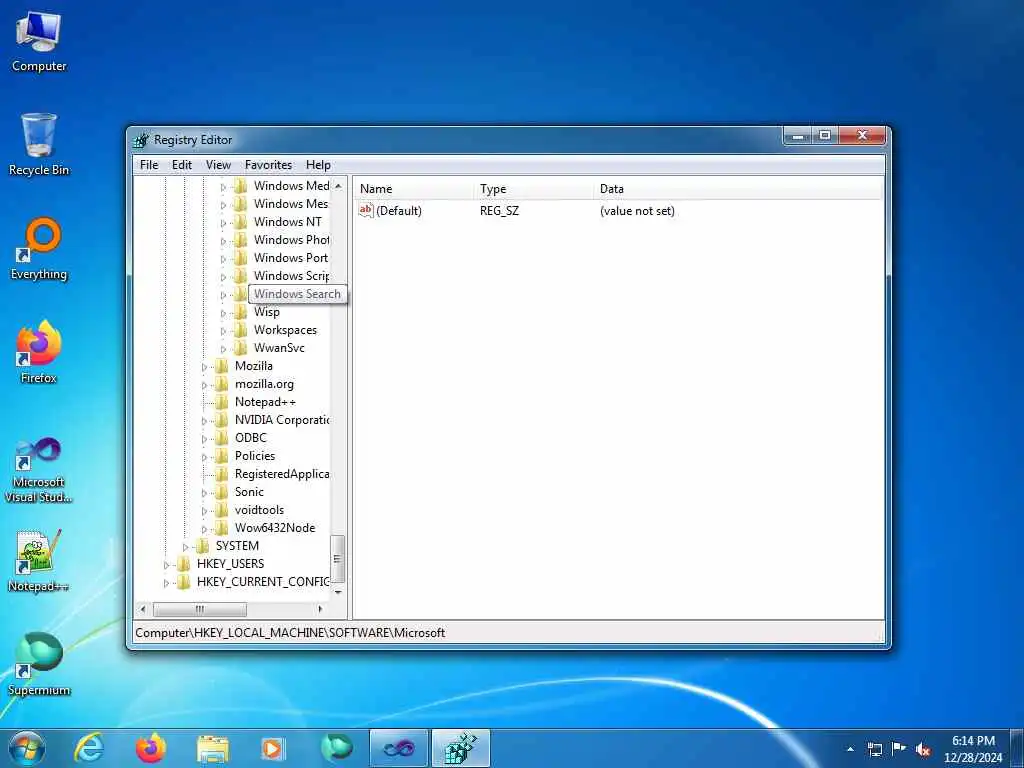Click Registry Editor taskbar button
Screen dimensions: 1024x768
461,748
